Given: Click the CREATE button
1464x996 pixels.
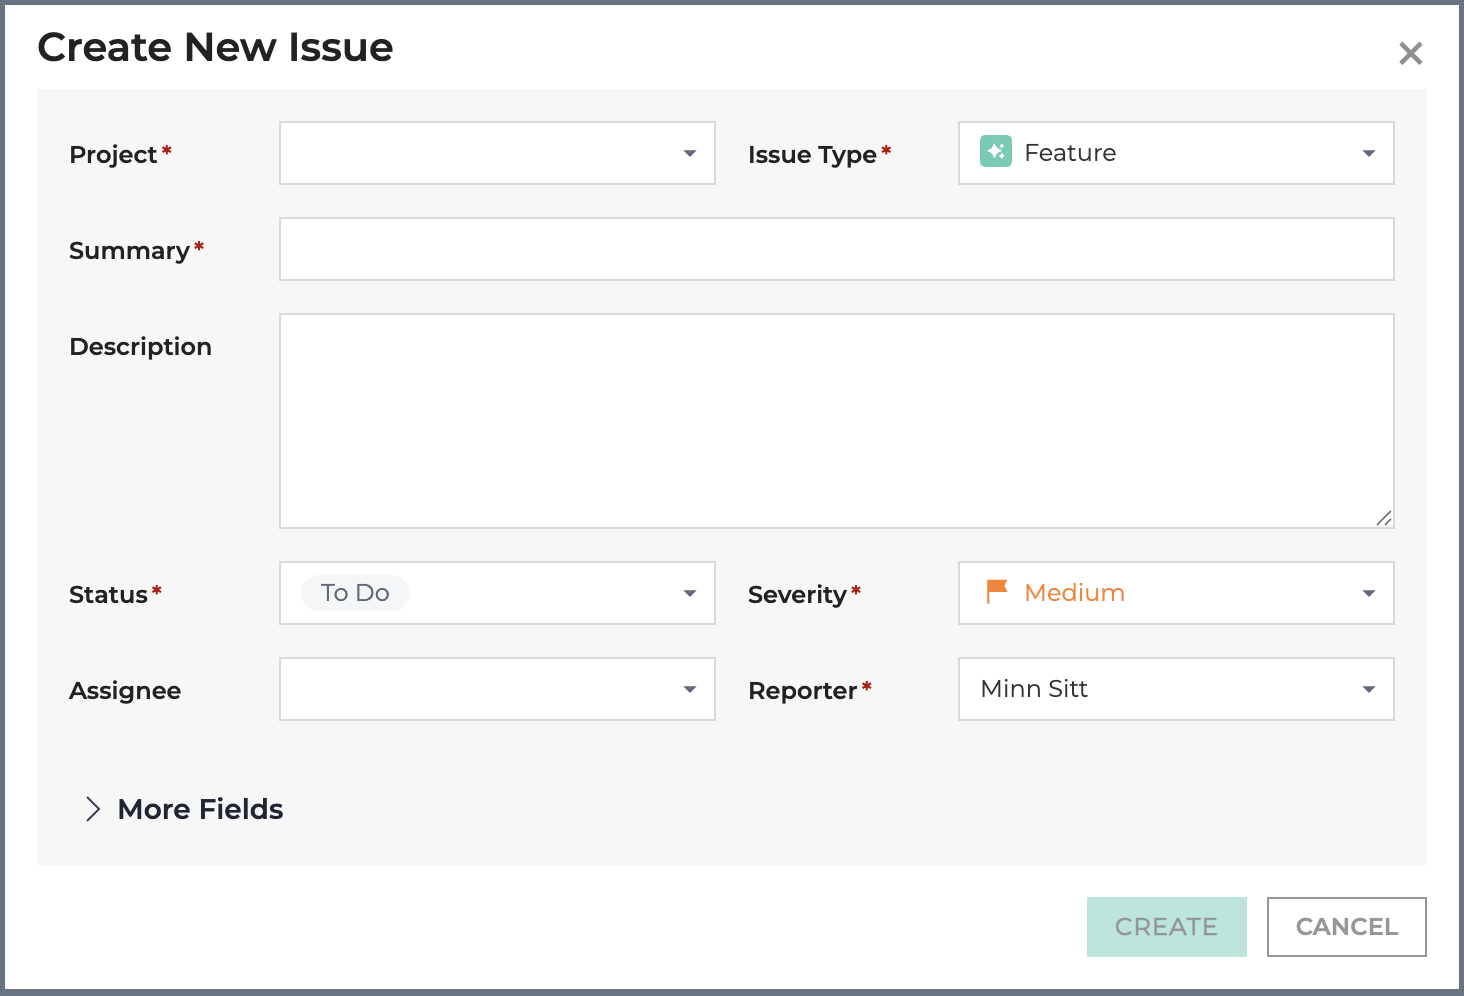Looking at the screenshot, I should pos(1166,927).
